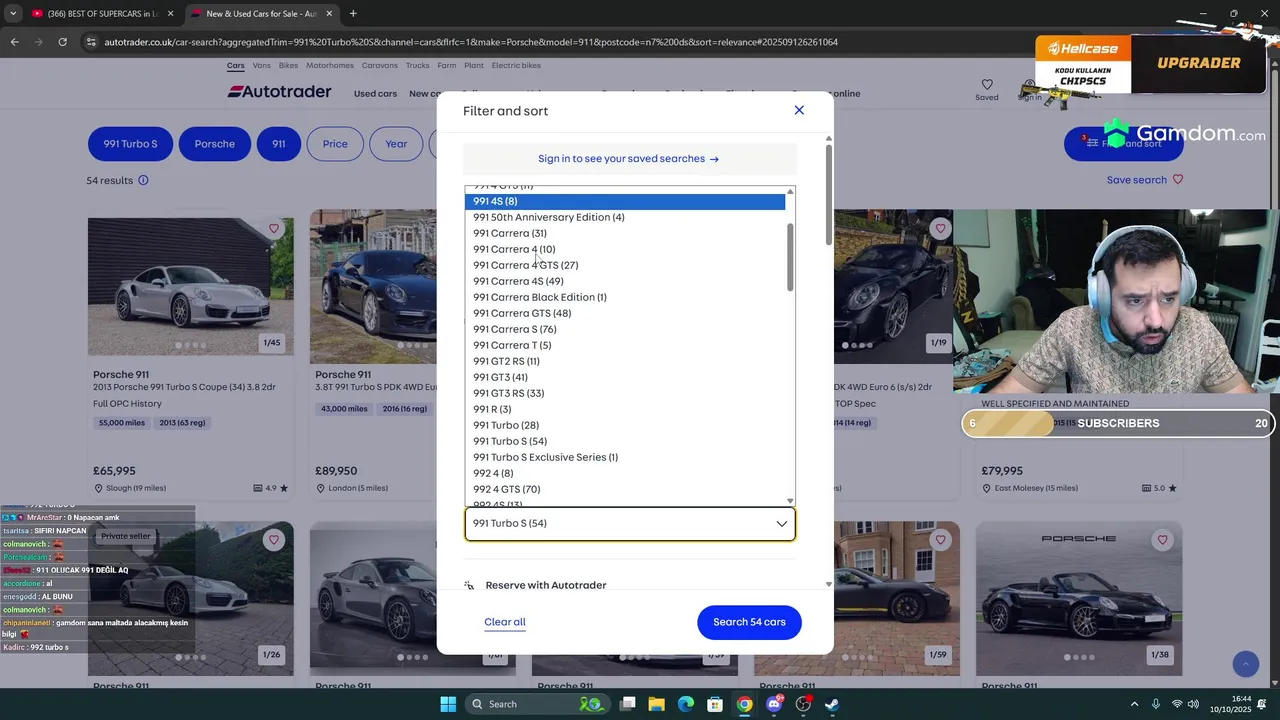Choose 991 GT3 (41)
The height and width of the screenshot is (720, 1280).
coord(625,377)
